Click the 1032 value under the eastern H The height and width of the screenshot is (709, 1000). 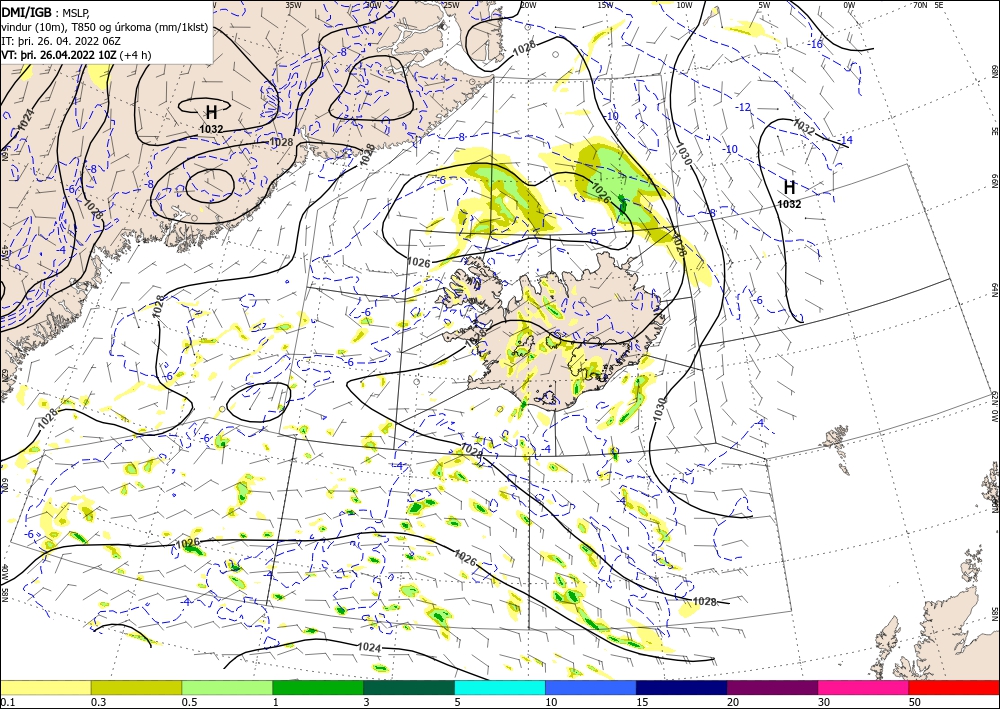click(789, 204)
